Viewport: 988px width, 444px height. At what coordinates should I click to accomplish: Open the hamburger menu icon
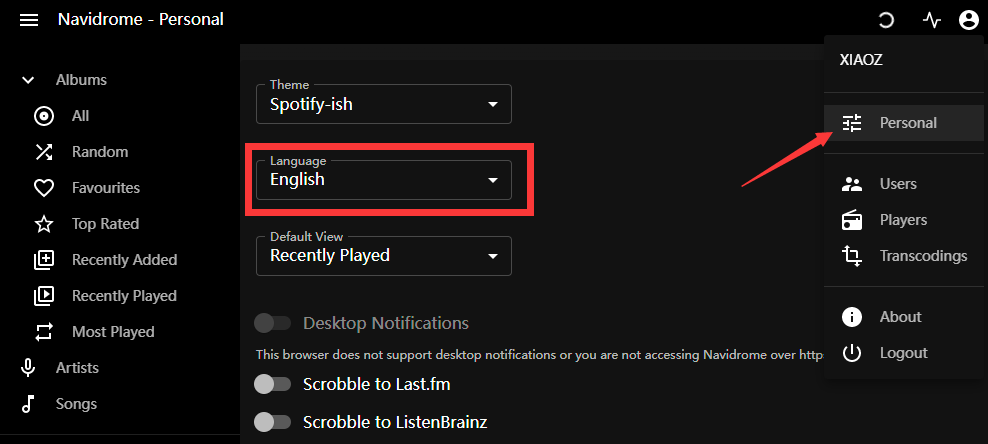[x=29, y=20]
